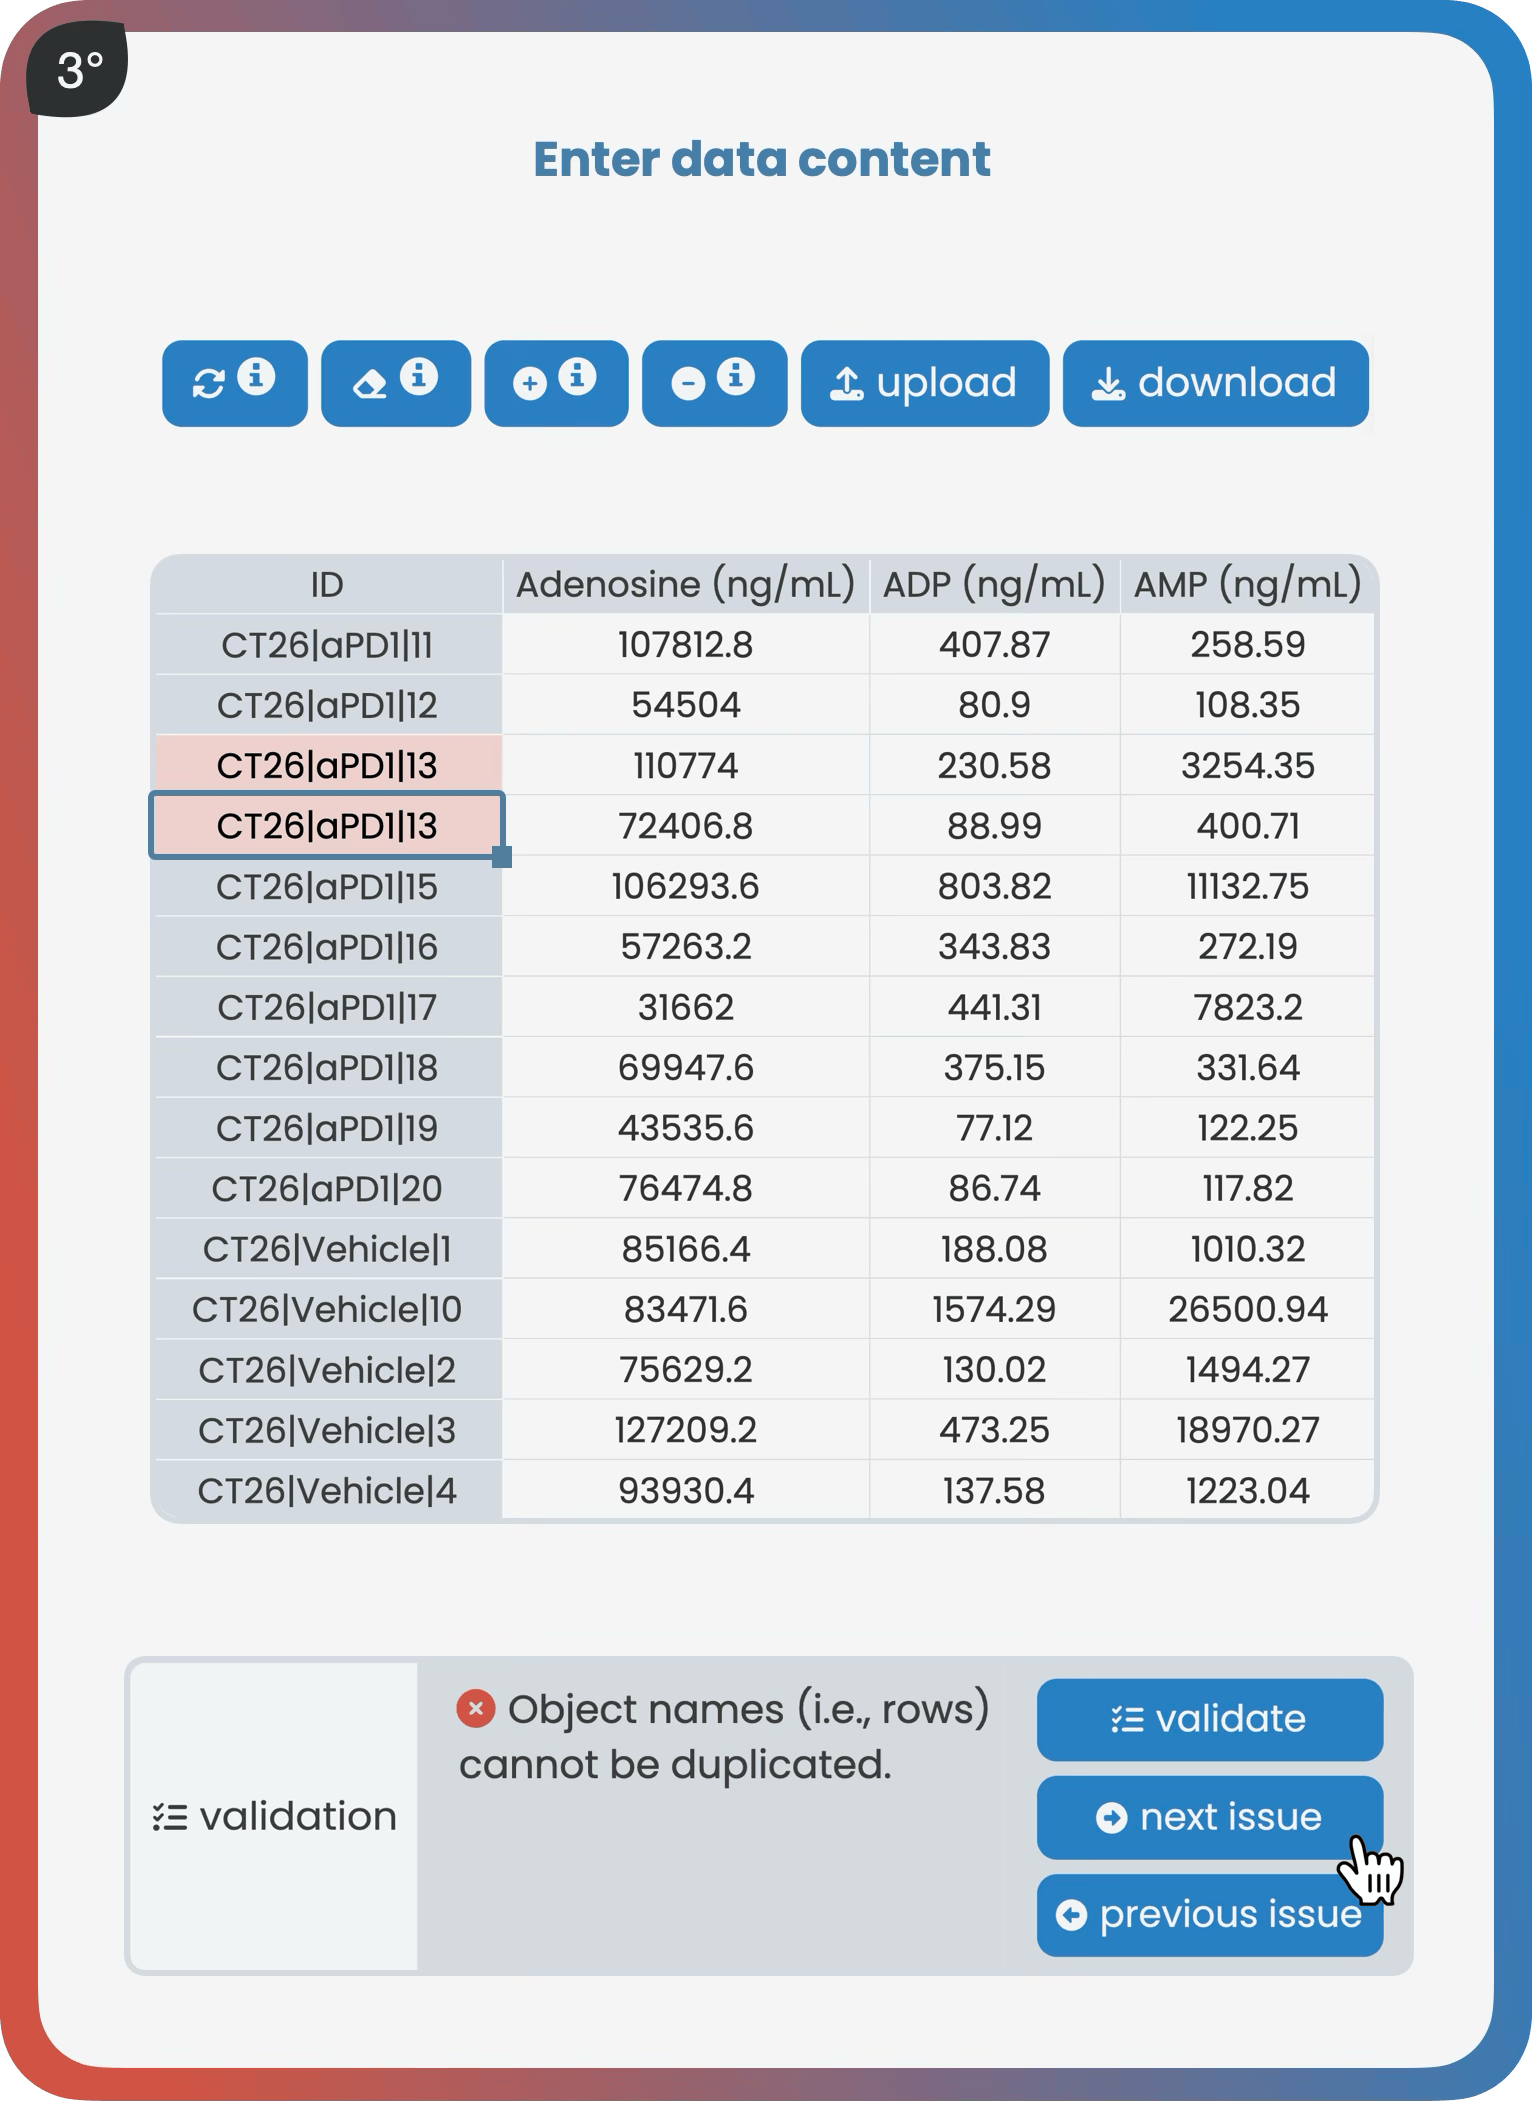Click adenosine cell 107812.8
The image size is (1532, 2102).
(686, 645)
